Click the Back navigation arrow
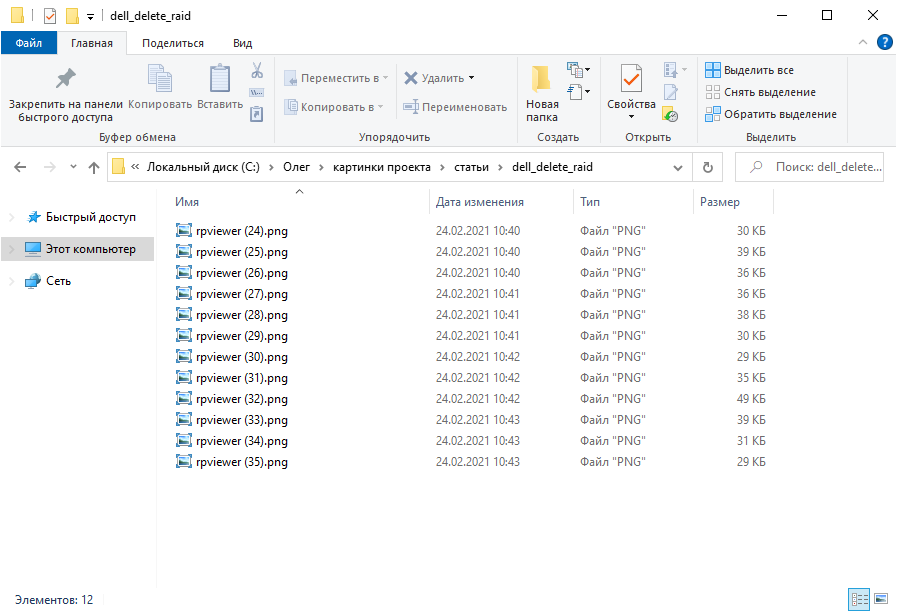Viewport: 897px width, 612px height. tap(20, 167)
